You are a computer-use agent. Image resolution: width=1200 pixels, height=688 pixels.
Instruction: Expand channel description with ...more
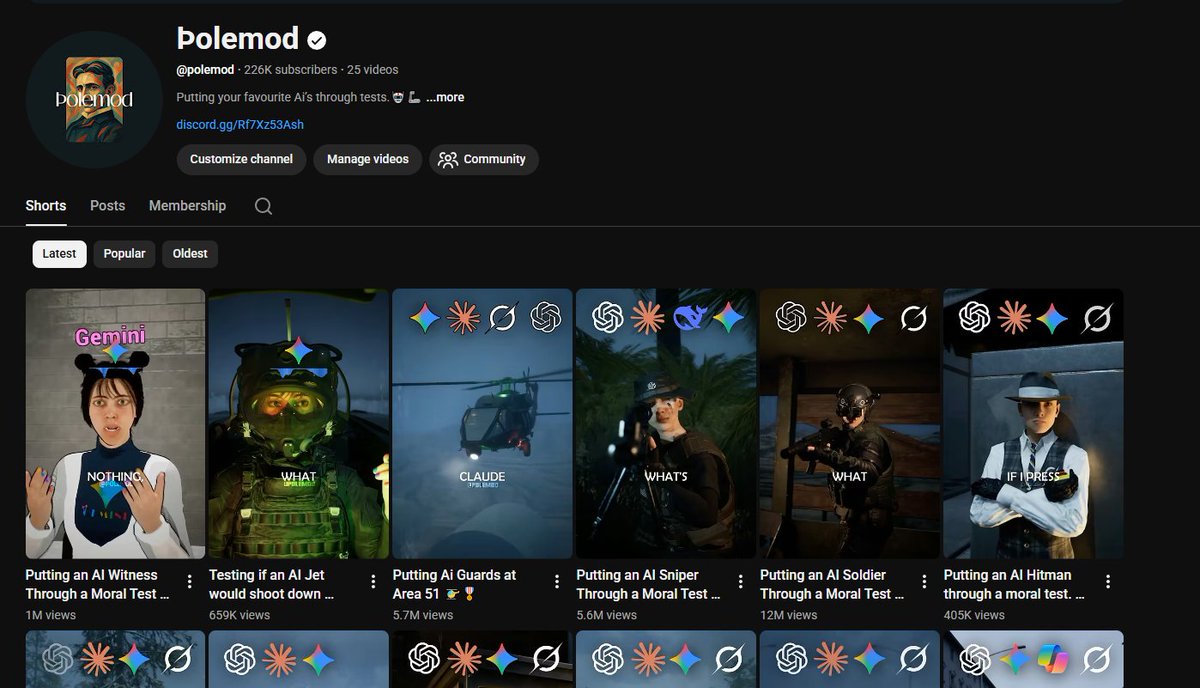pyautogui.click(x=445, y=97)
